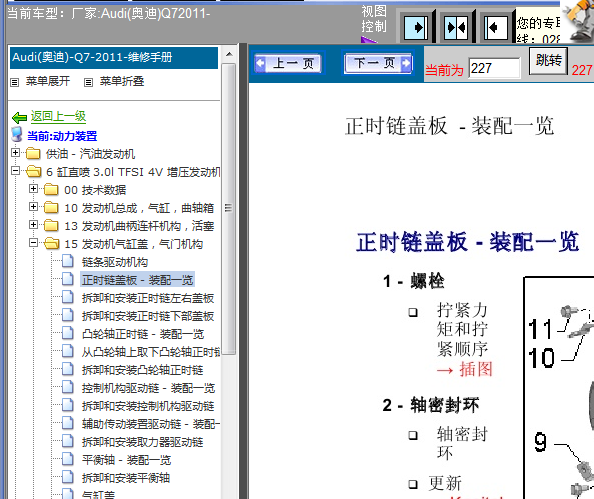The width and height of the screenshot is (594, 499).
Task: Open 控制机构驱动链 - 装配一览 page
Action: [148, 388]
